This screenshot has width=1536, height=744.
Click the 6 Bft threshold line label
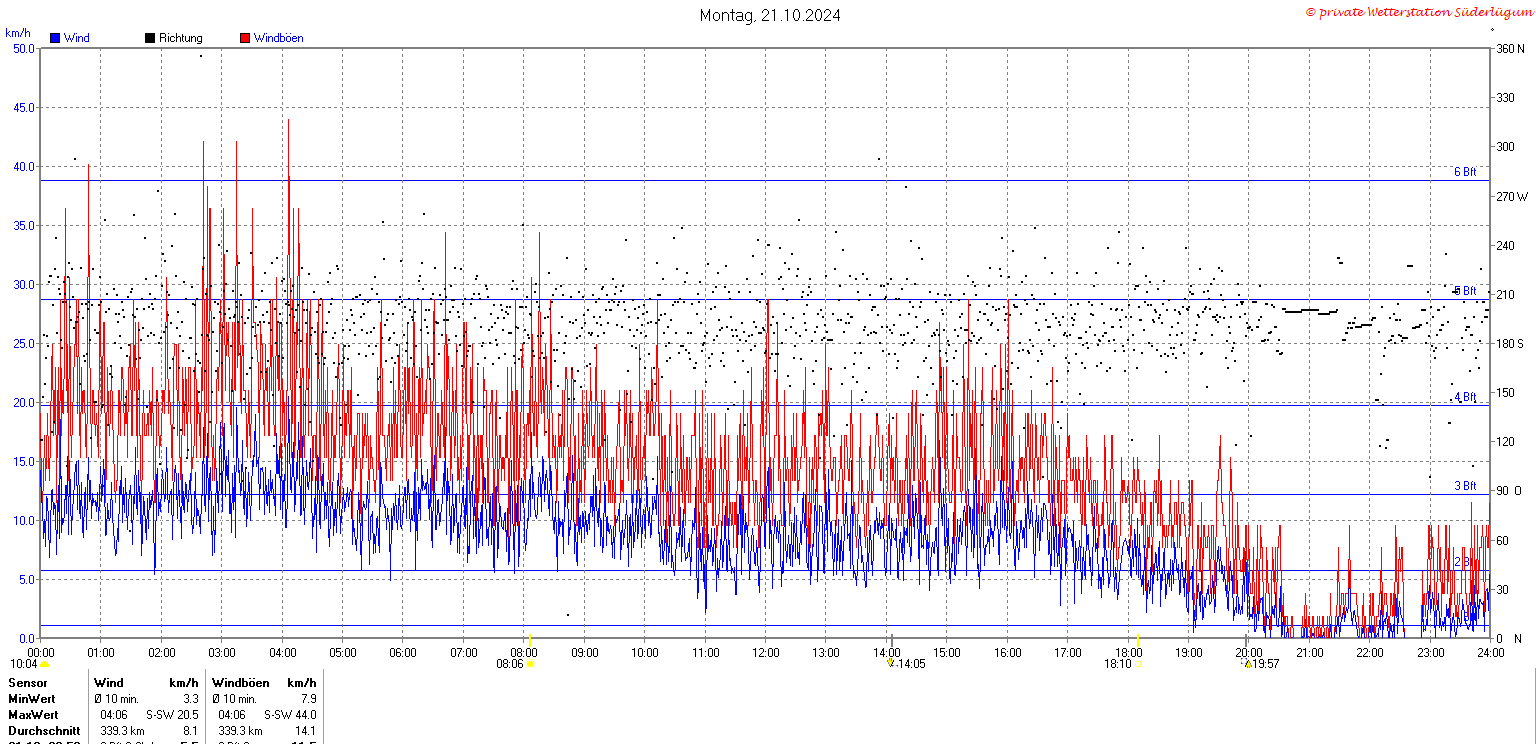pyautogui.click(x=1465, y=172)
